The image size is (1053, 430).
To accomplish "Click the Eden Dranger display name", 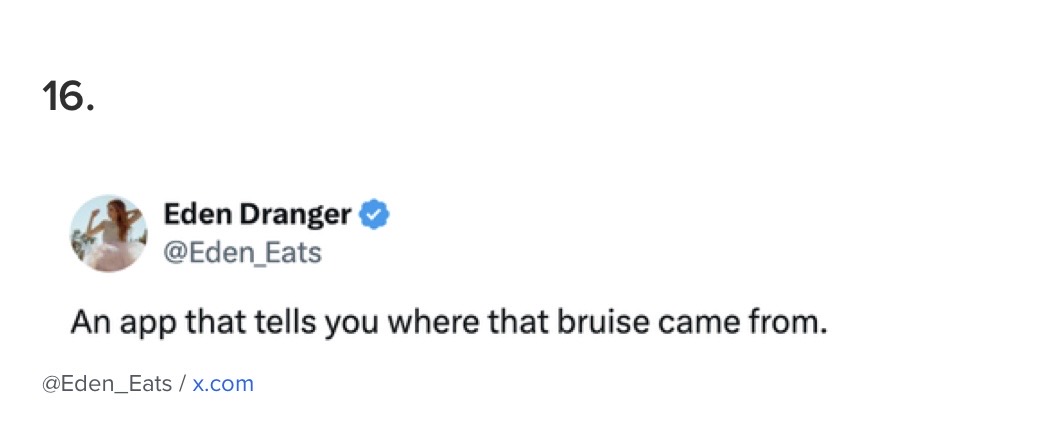I will (257, 214).
